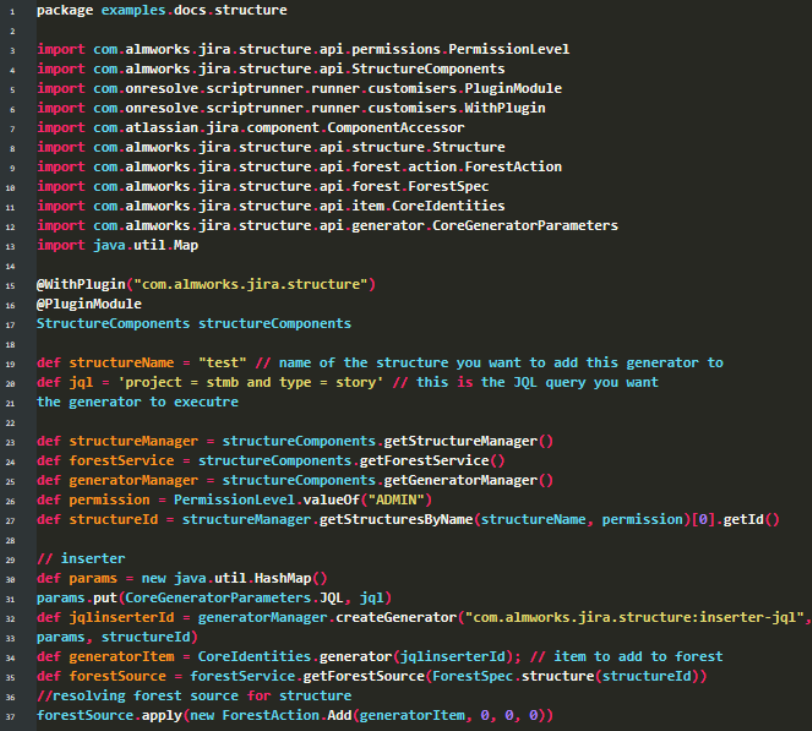Viewport: 812px width, 731px height.
Task: Click the java.util.Map import line
Action: pyautogui.click(x=118, y=245)
